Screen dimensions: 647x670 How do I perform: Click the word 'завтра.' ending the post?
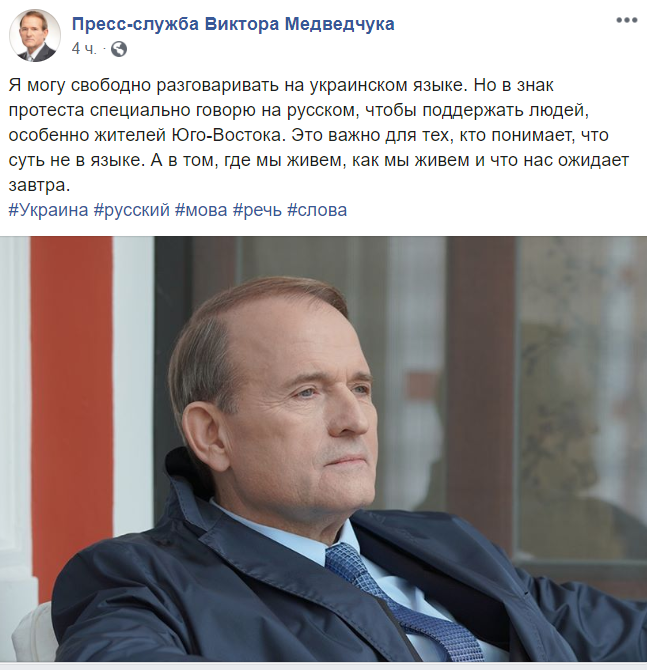[x=38, y=185]
